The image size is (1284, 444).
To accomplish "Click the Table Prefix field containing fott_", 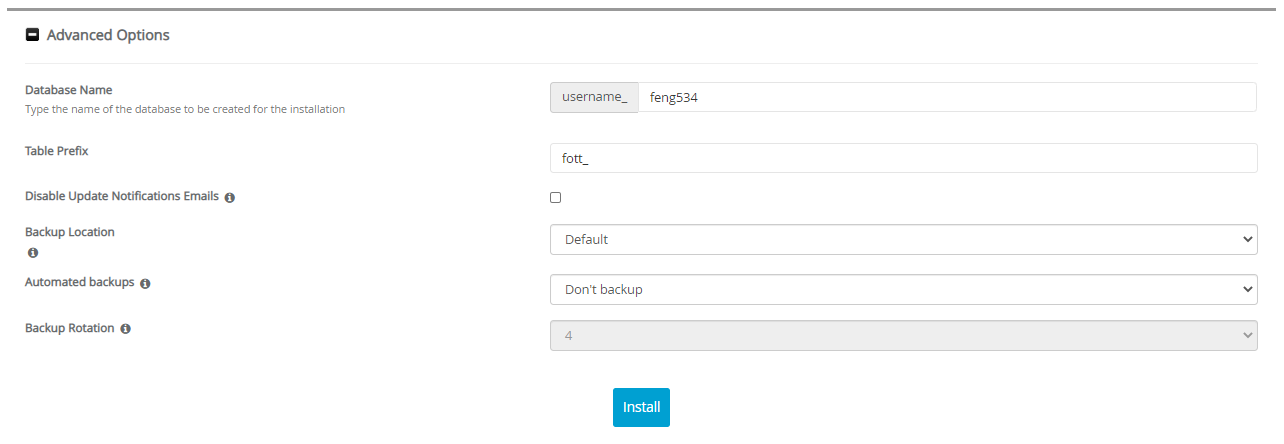I will [x=903, y=158].
